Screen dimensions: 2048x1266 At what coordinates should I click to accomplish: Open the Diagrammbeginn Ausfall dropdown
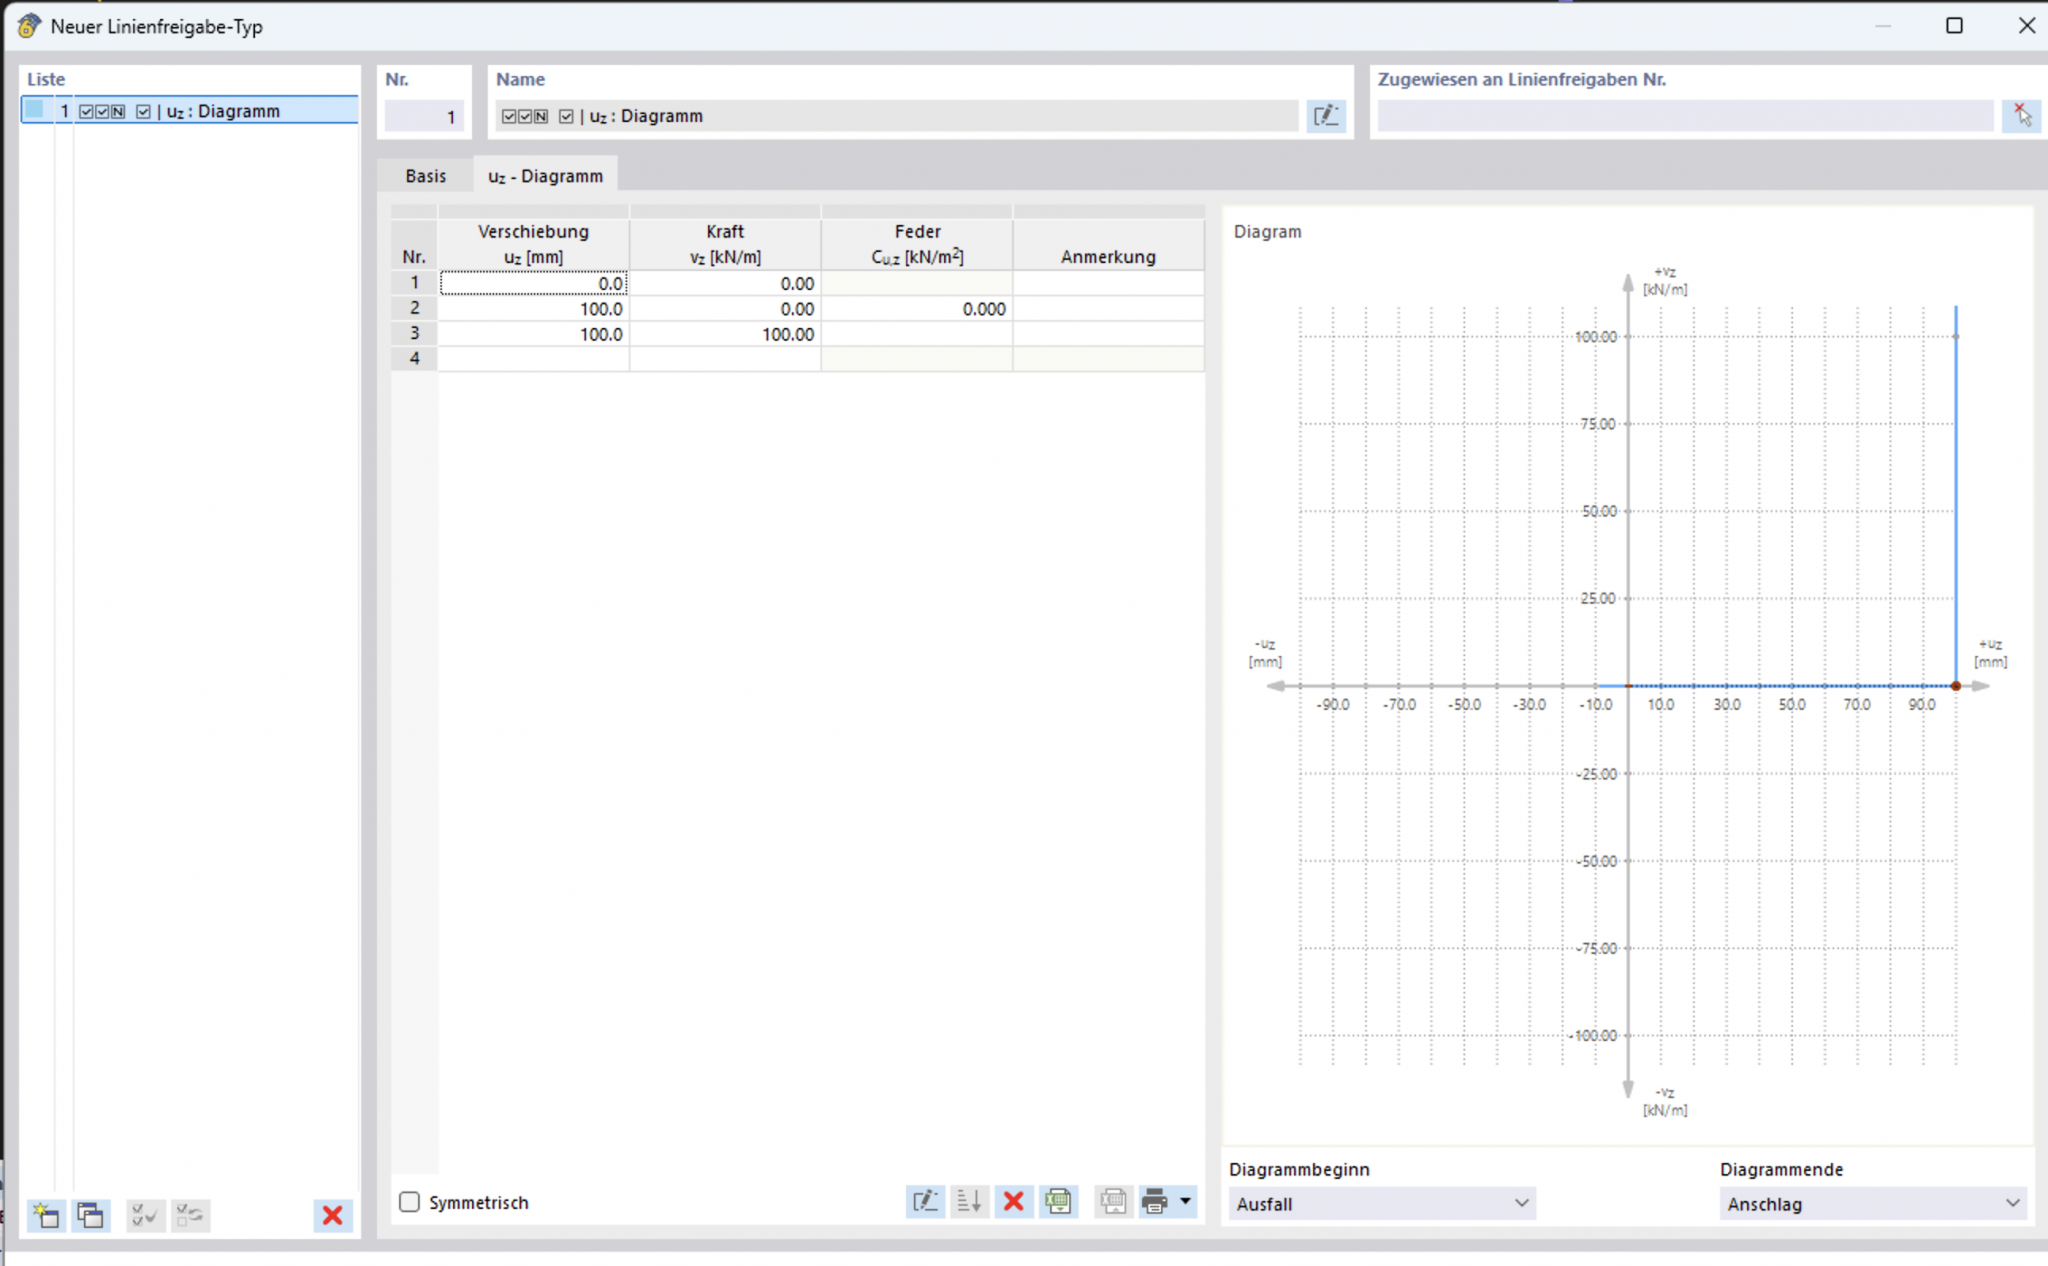(x=1382, y=1204)
